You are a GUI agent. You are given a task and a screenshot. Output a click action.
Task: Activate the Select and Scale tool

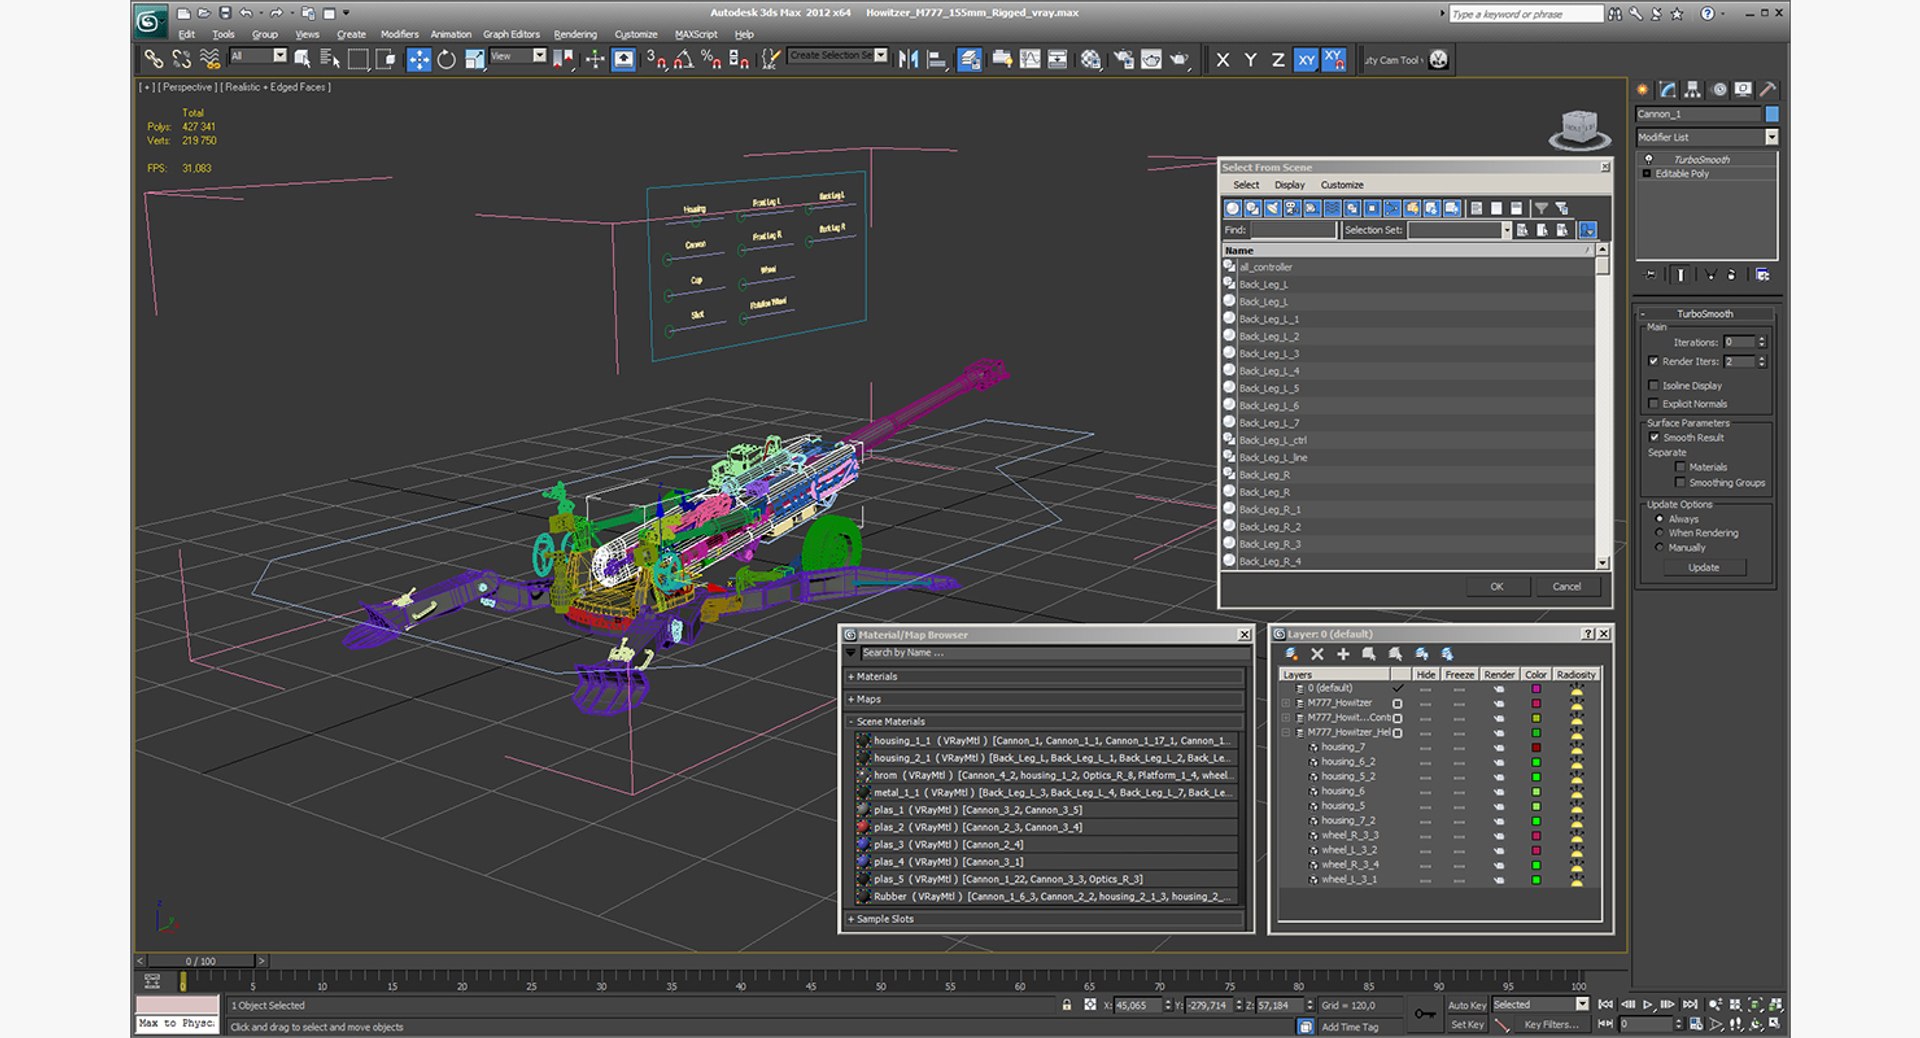474,59
